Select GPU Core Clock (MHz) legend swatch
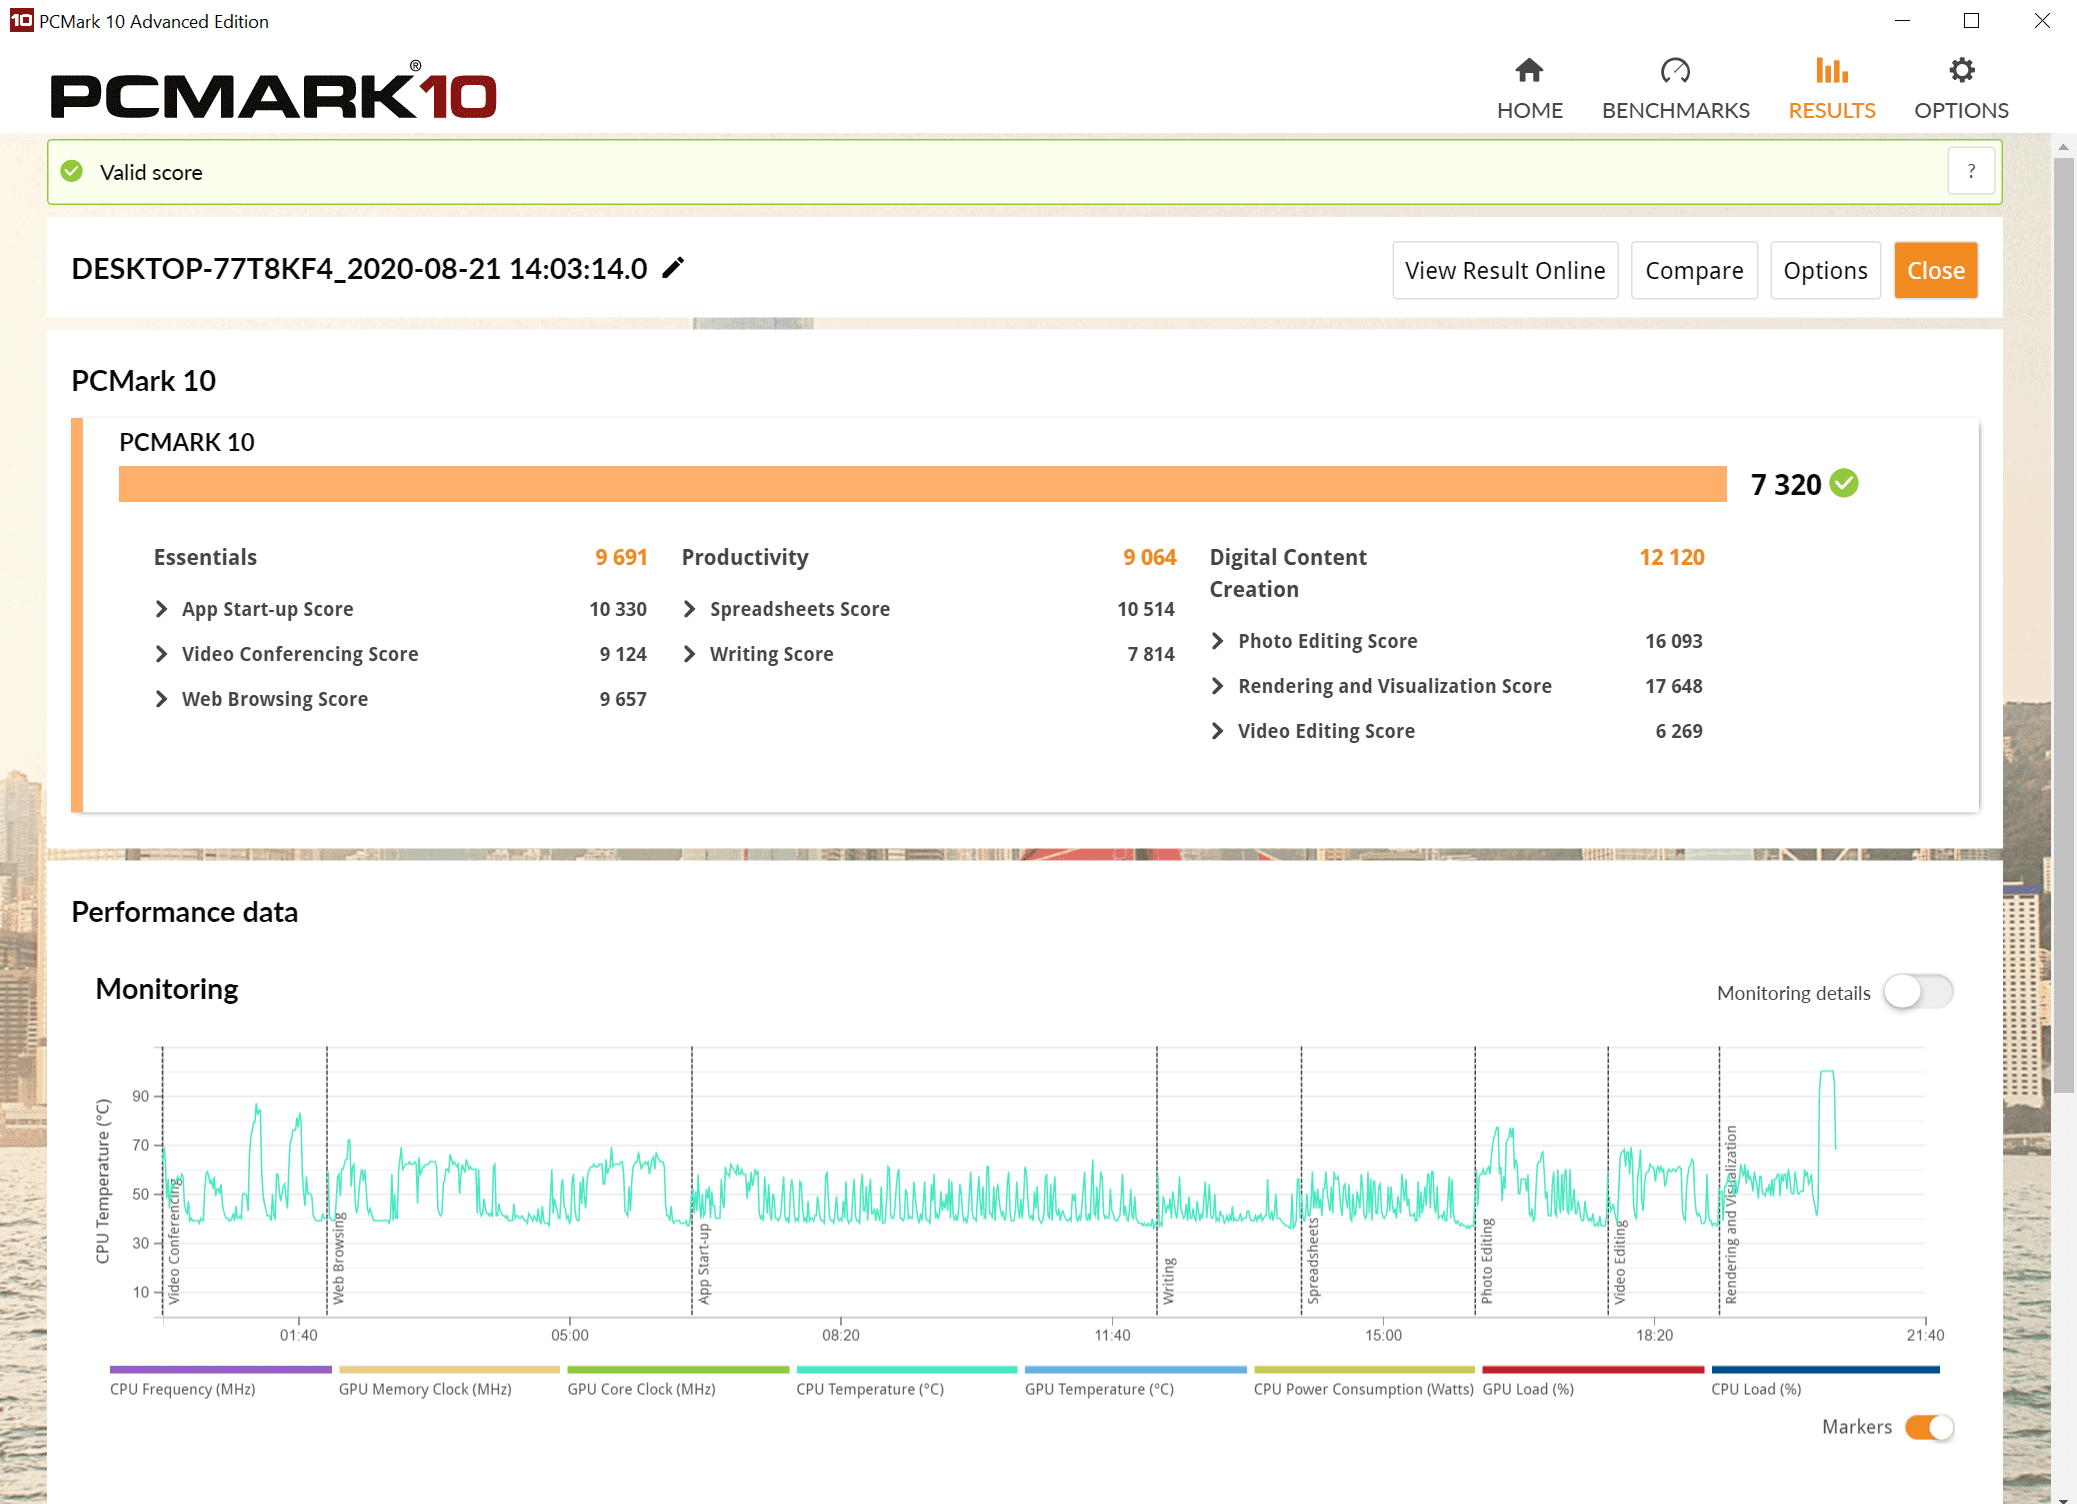Viewport: 2077px width, 1504px height. click(678, 1369)
